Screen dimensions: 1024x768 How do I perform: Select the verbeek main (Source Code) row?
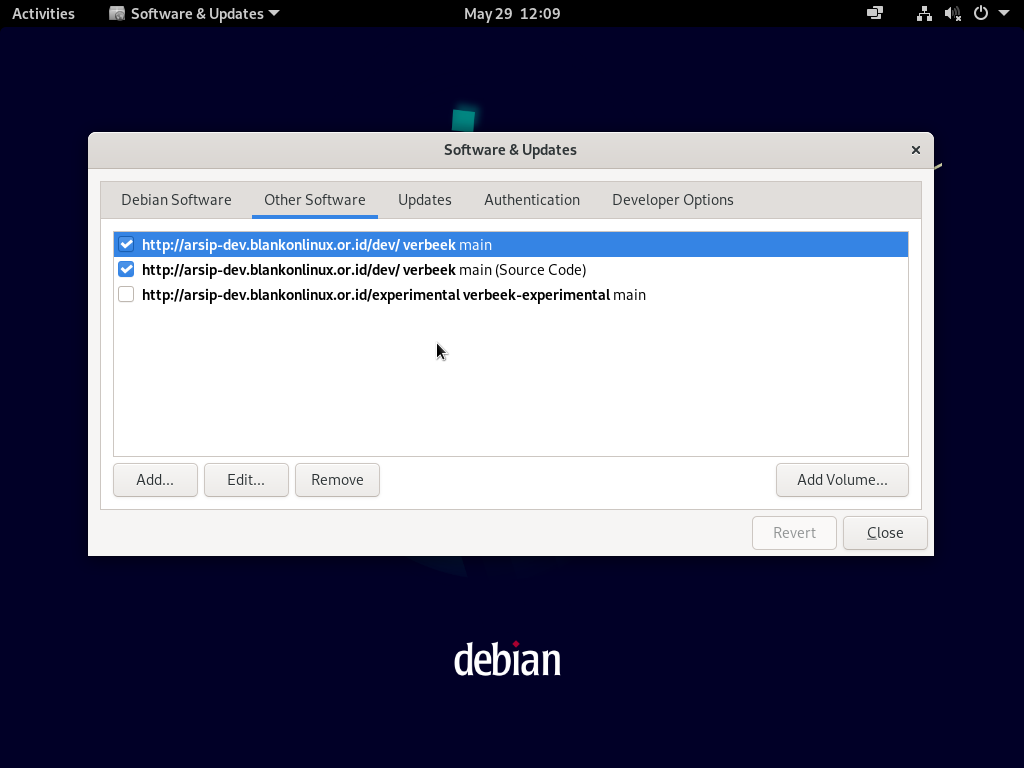[511, 270]
